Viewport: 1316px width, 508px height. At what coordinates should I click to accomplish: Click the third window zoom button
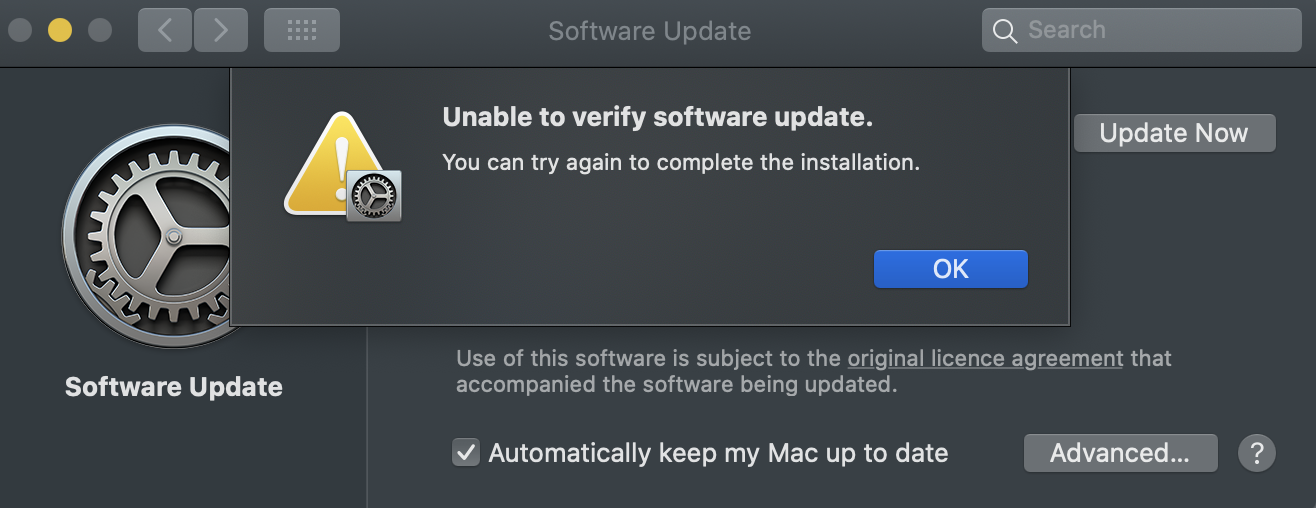(100, 31)
